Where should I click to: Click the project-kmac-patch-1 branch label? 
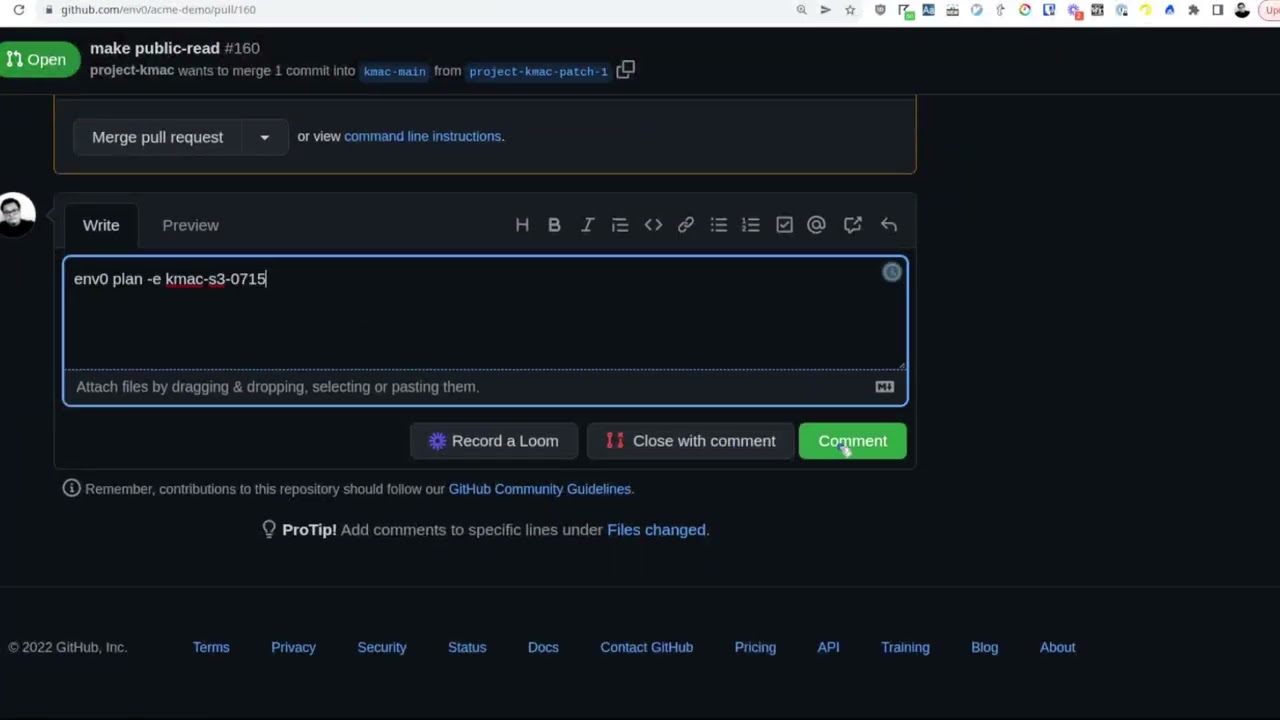pyautogui.click(x=538, y=71)
